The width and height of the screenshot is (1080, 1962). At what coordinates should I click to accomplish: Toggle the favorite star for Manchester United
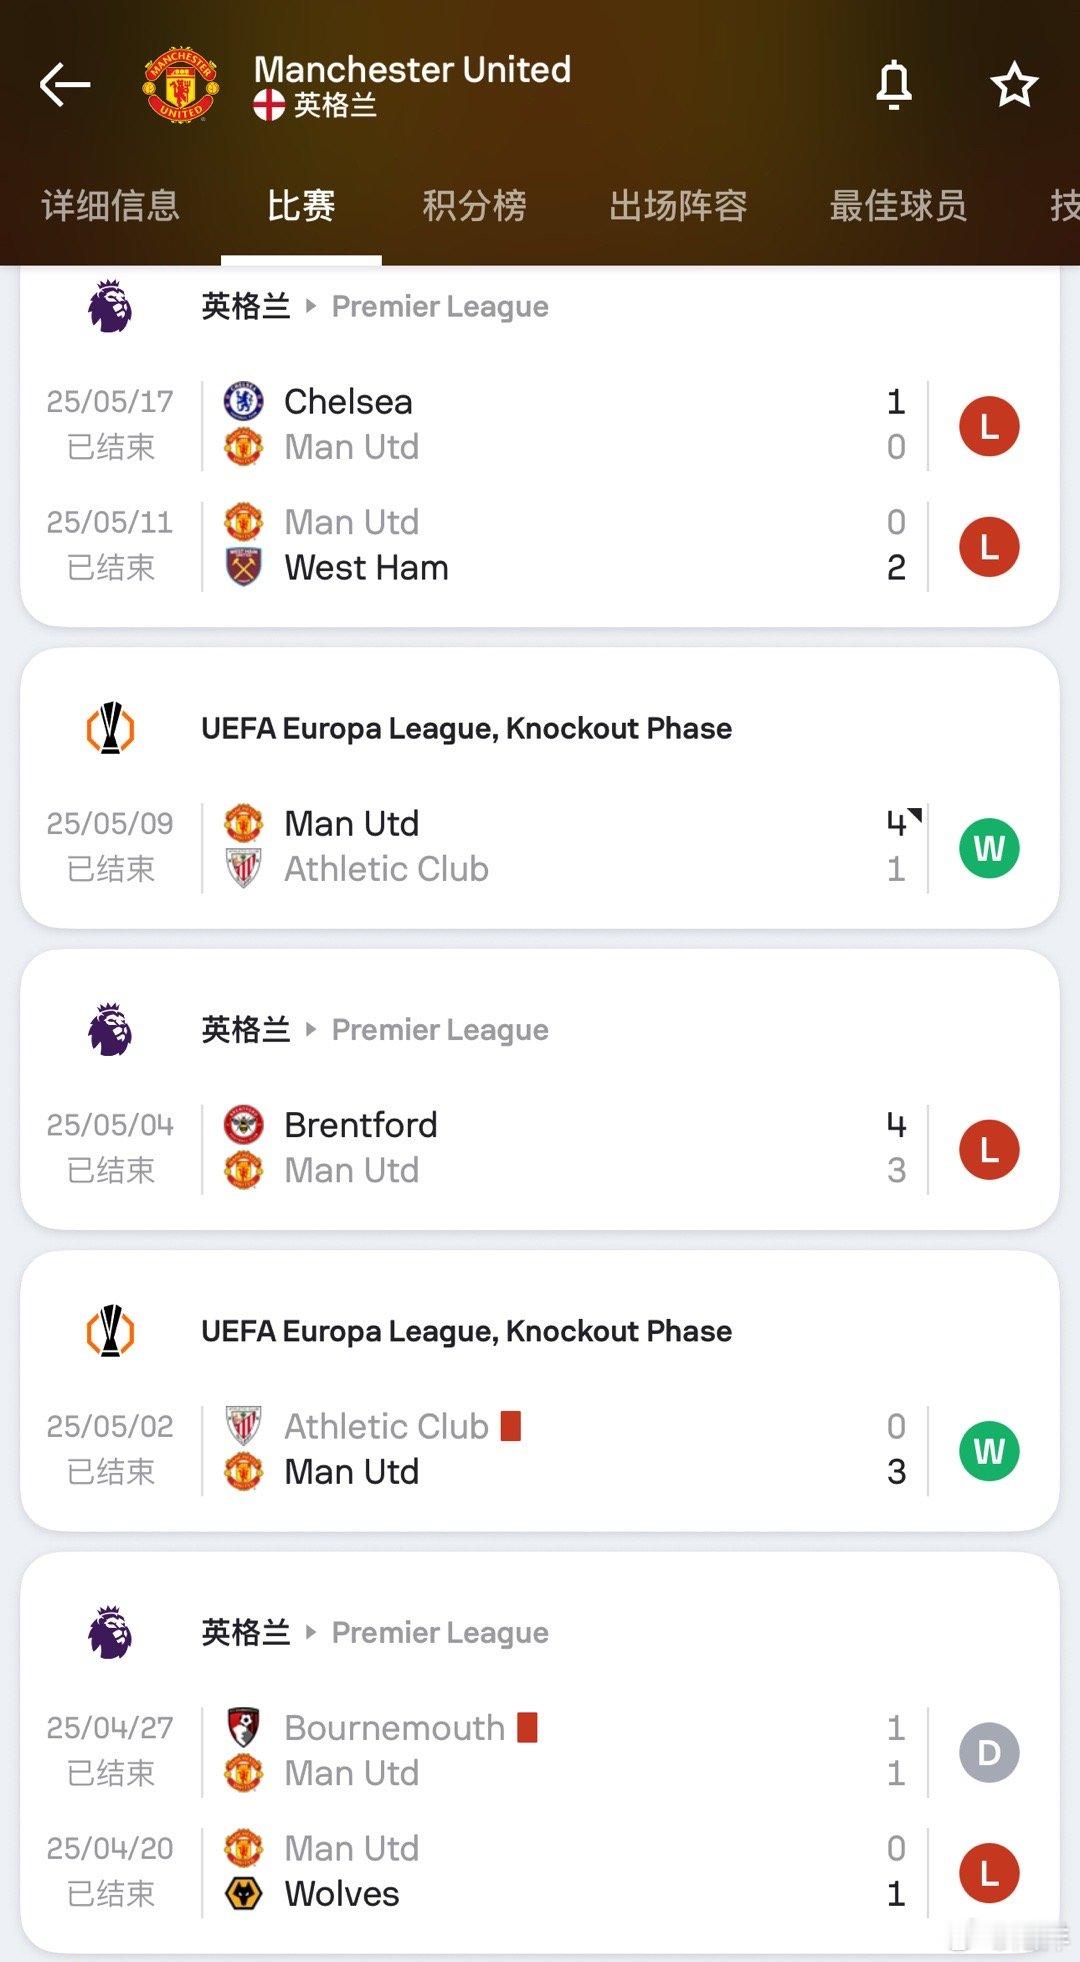pyautogui.click(x=1014, y=85)
